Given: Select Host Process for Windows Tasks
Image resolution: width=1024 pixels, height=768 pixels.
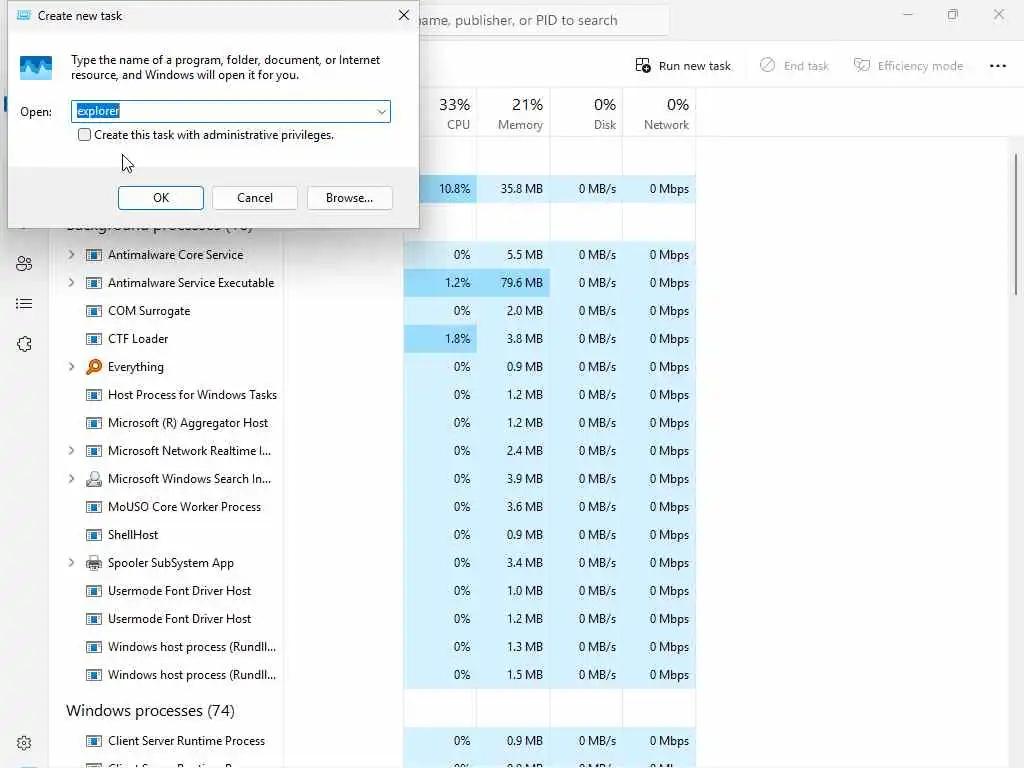Looking at the screenshot, I should (192, 395).
